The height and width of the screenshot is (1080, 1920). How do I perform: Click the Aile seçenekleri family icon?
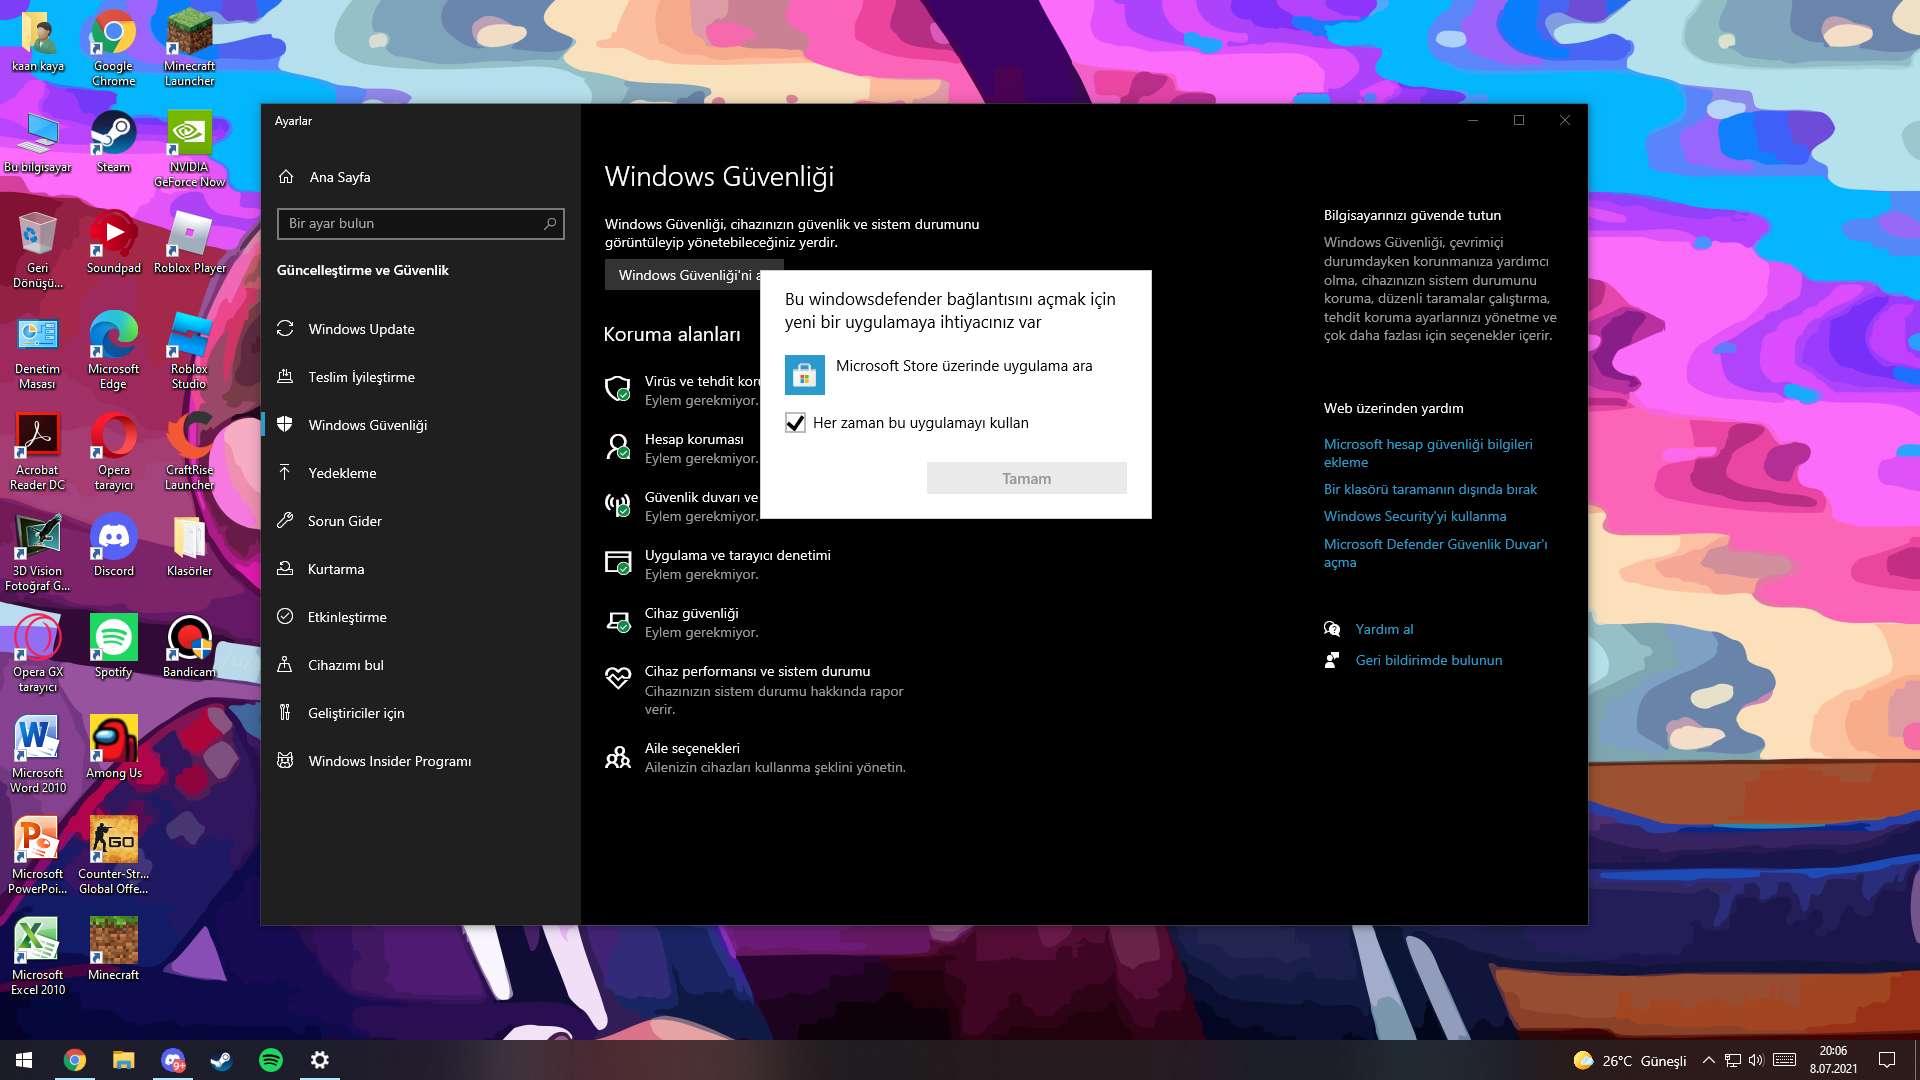click(x=618, y=757)
